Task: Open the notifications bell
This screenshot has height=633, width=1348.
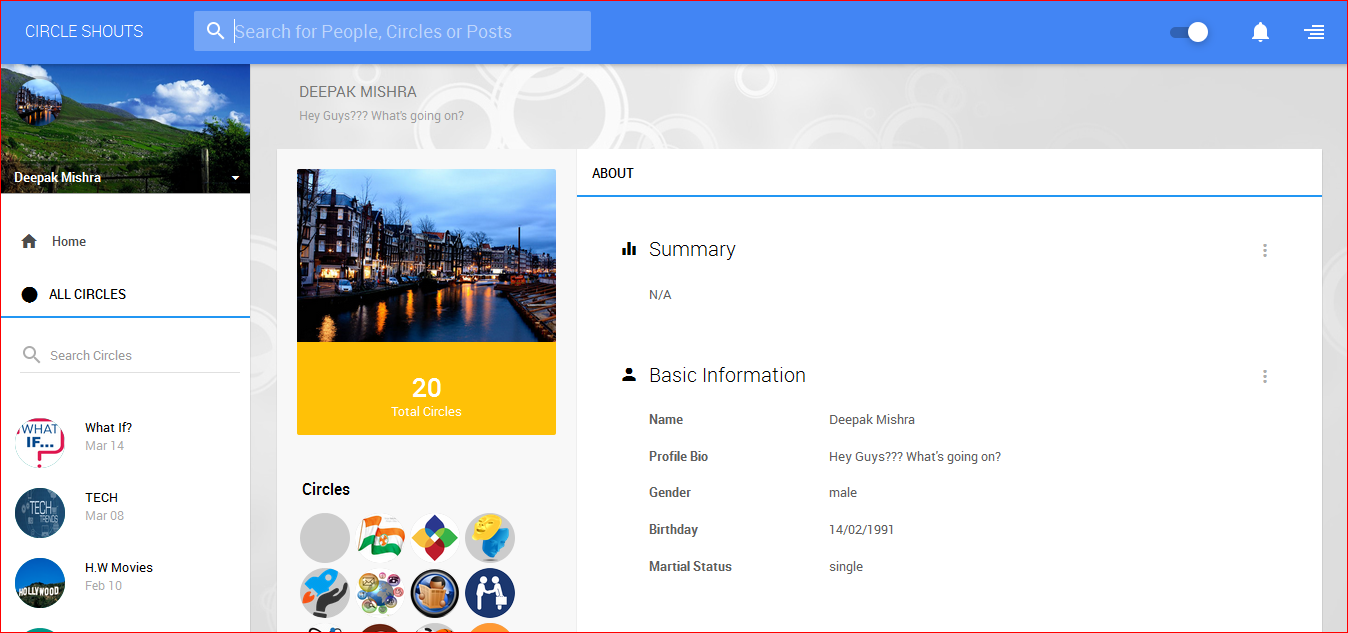Action: [1260, 32]
